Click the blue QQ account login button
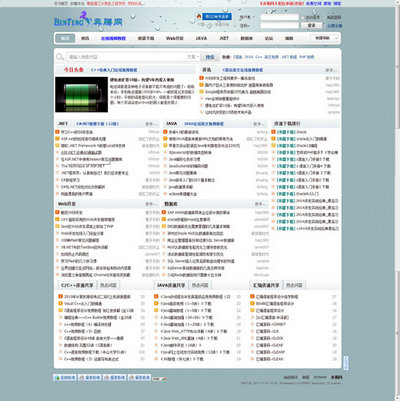 click(x=217, y=16)
